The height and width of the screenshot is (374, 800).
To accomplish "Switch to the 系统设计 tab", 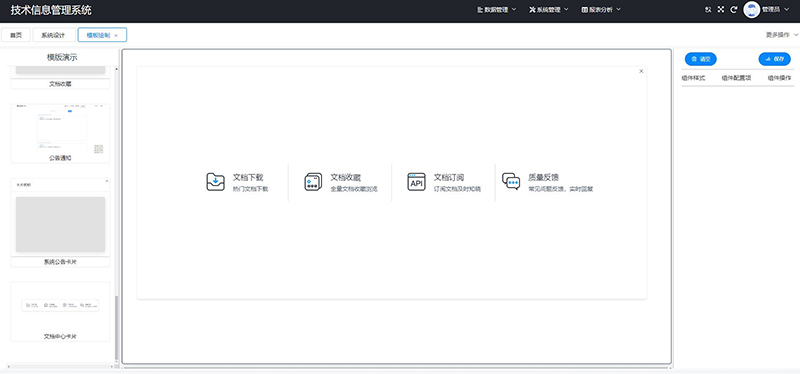I will coord(54,35).
